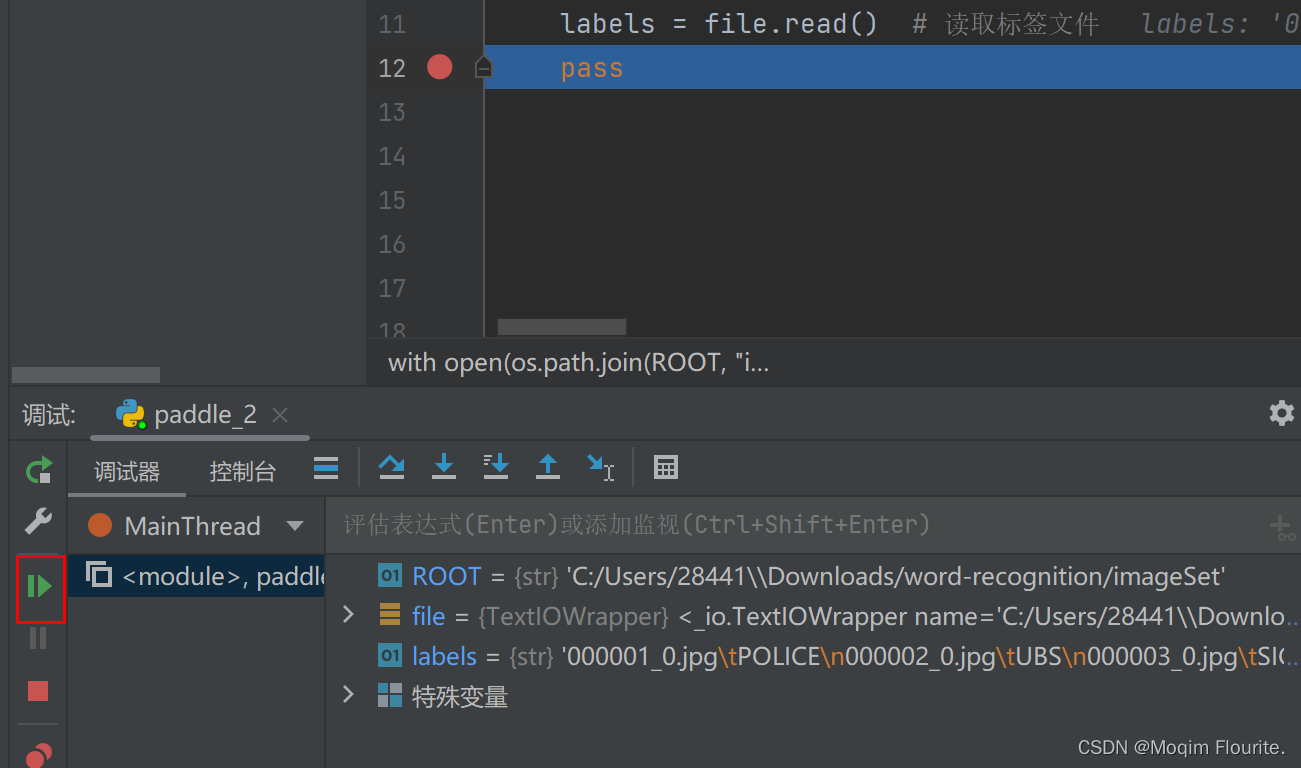Click 'labels = file.read()' code on line 11

719,24
